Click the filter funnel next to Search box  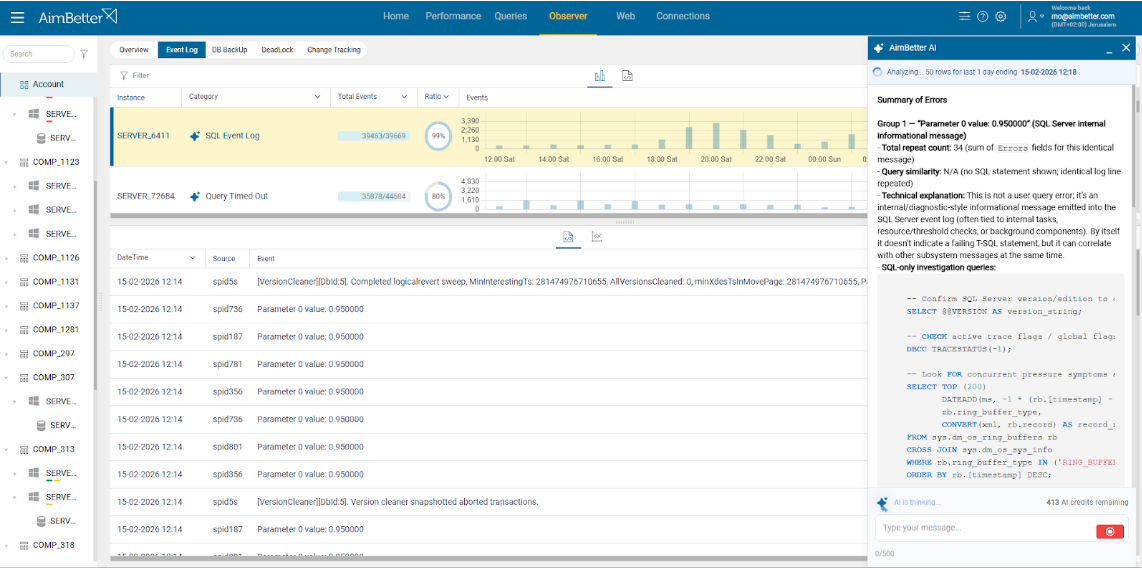[x=84, y=54]
